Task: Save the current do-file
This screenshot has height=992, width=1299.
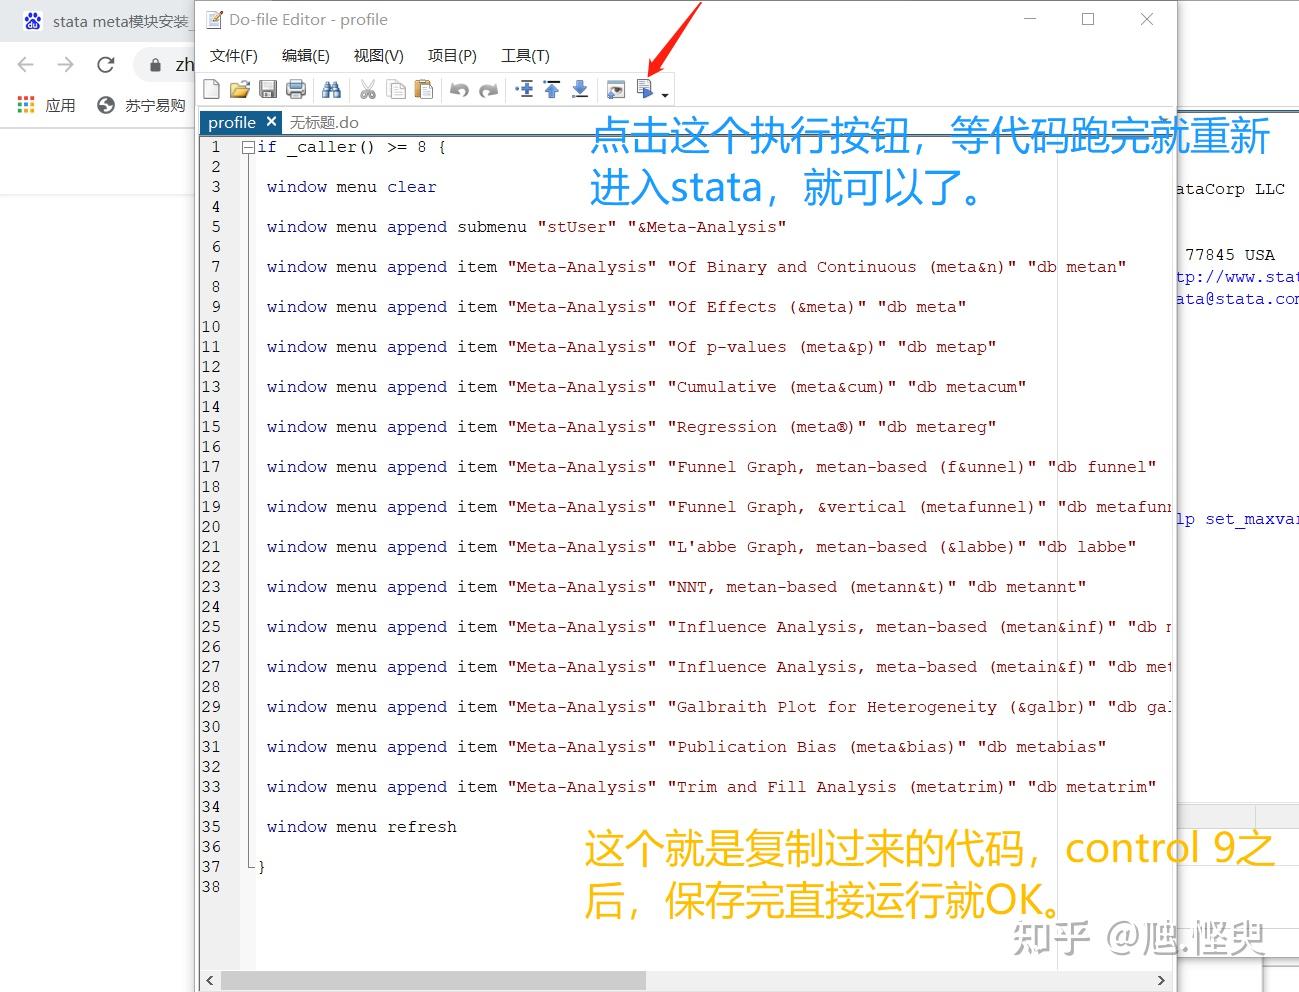Action: coord(267,89)
